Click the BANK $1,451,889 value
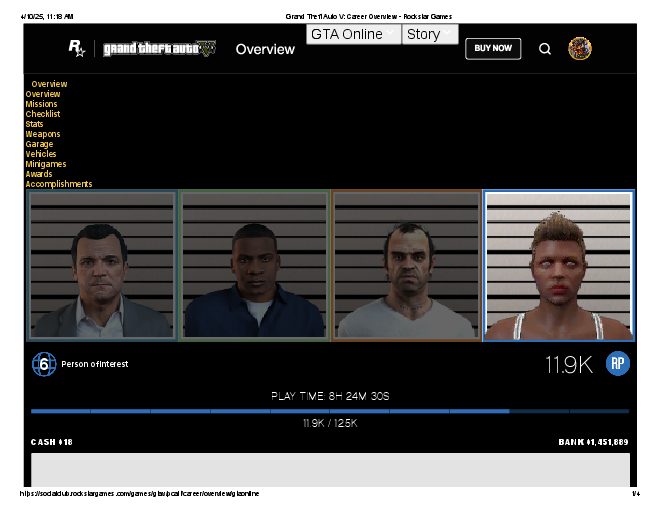This screenshot has height=510, width=660. [x=593, y=442]
